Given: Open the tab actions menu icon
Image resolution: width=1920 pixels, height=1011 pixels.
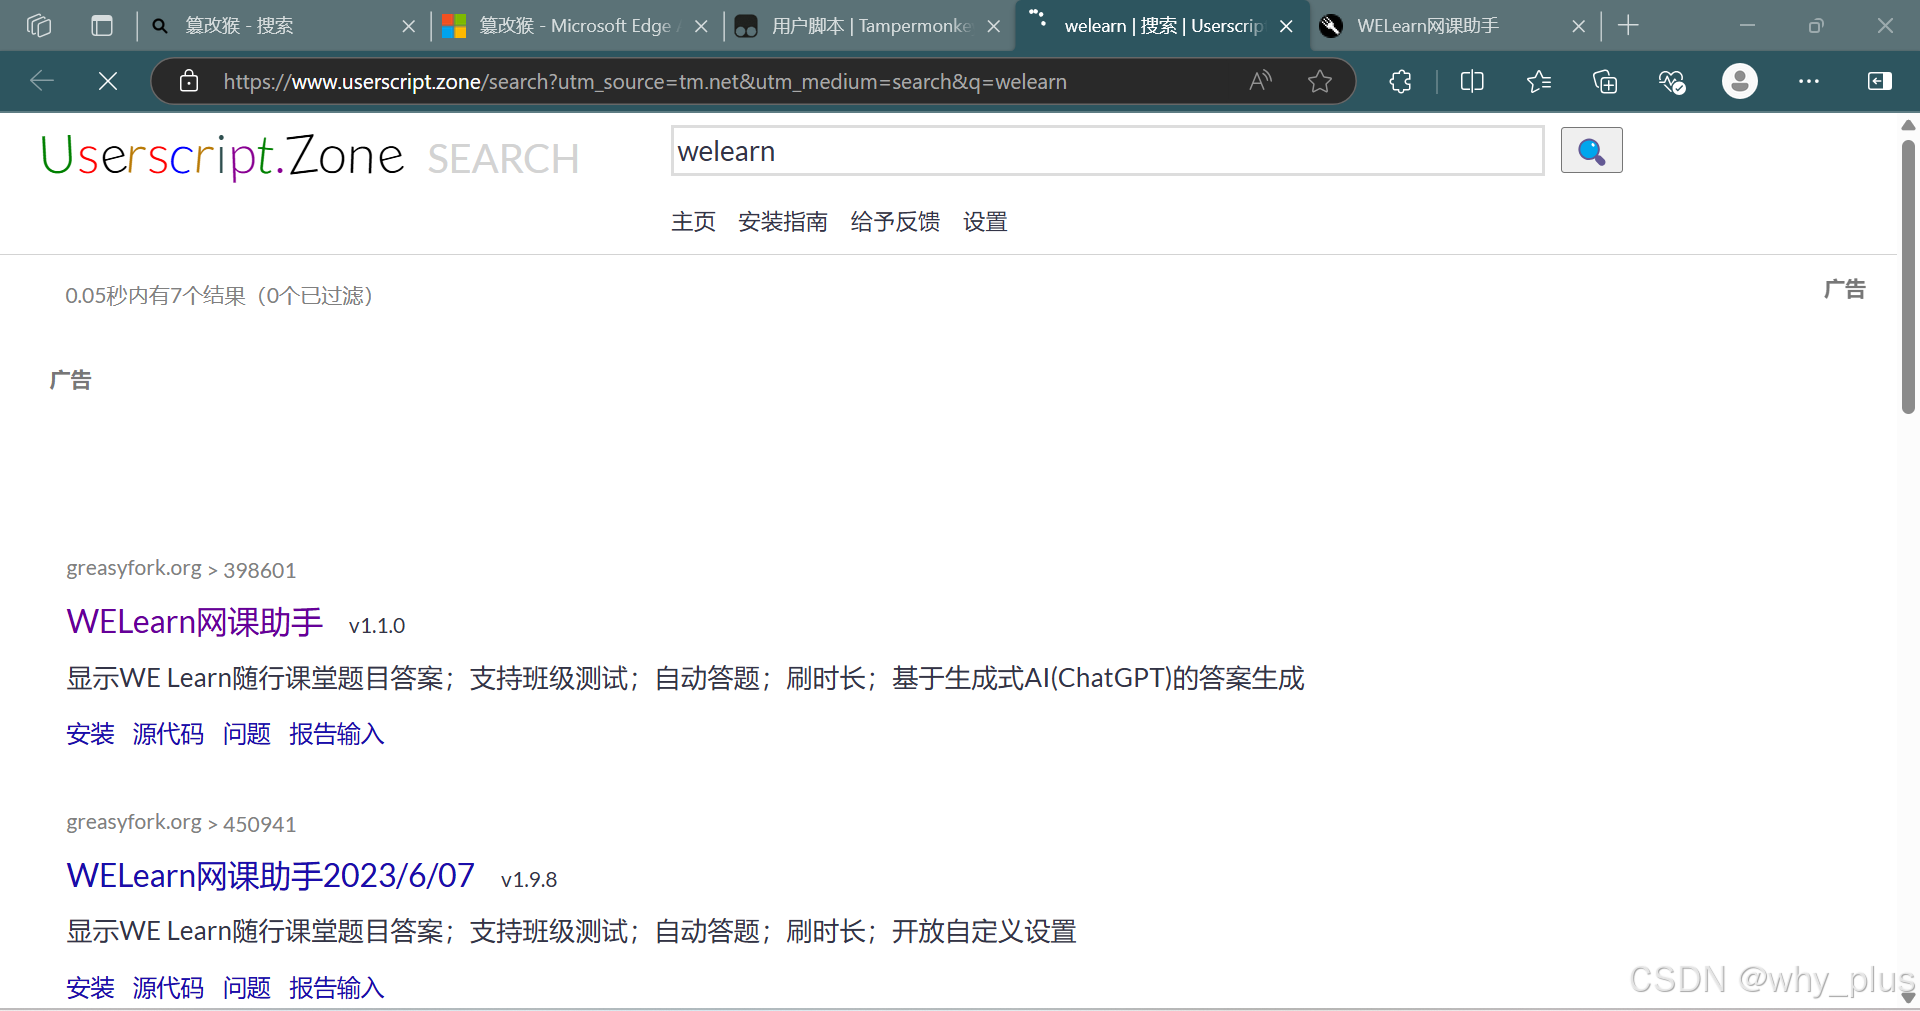Looking at the screenshot, I should click(x=102, y=25).
